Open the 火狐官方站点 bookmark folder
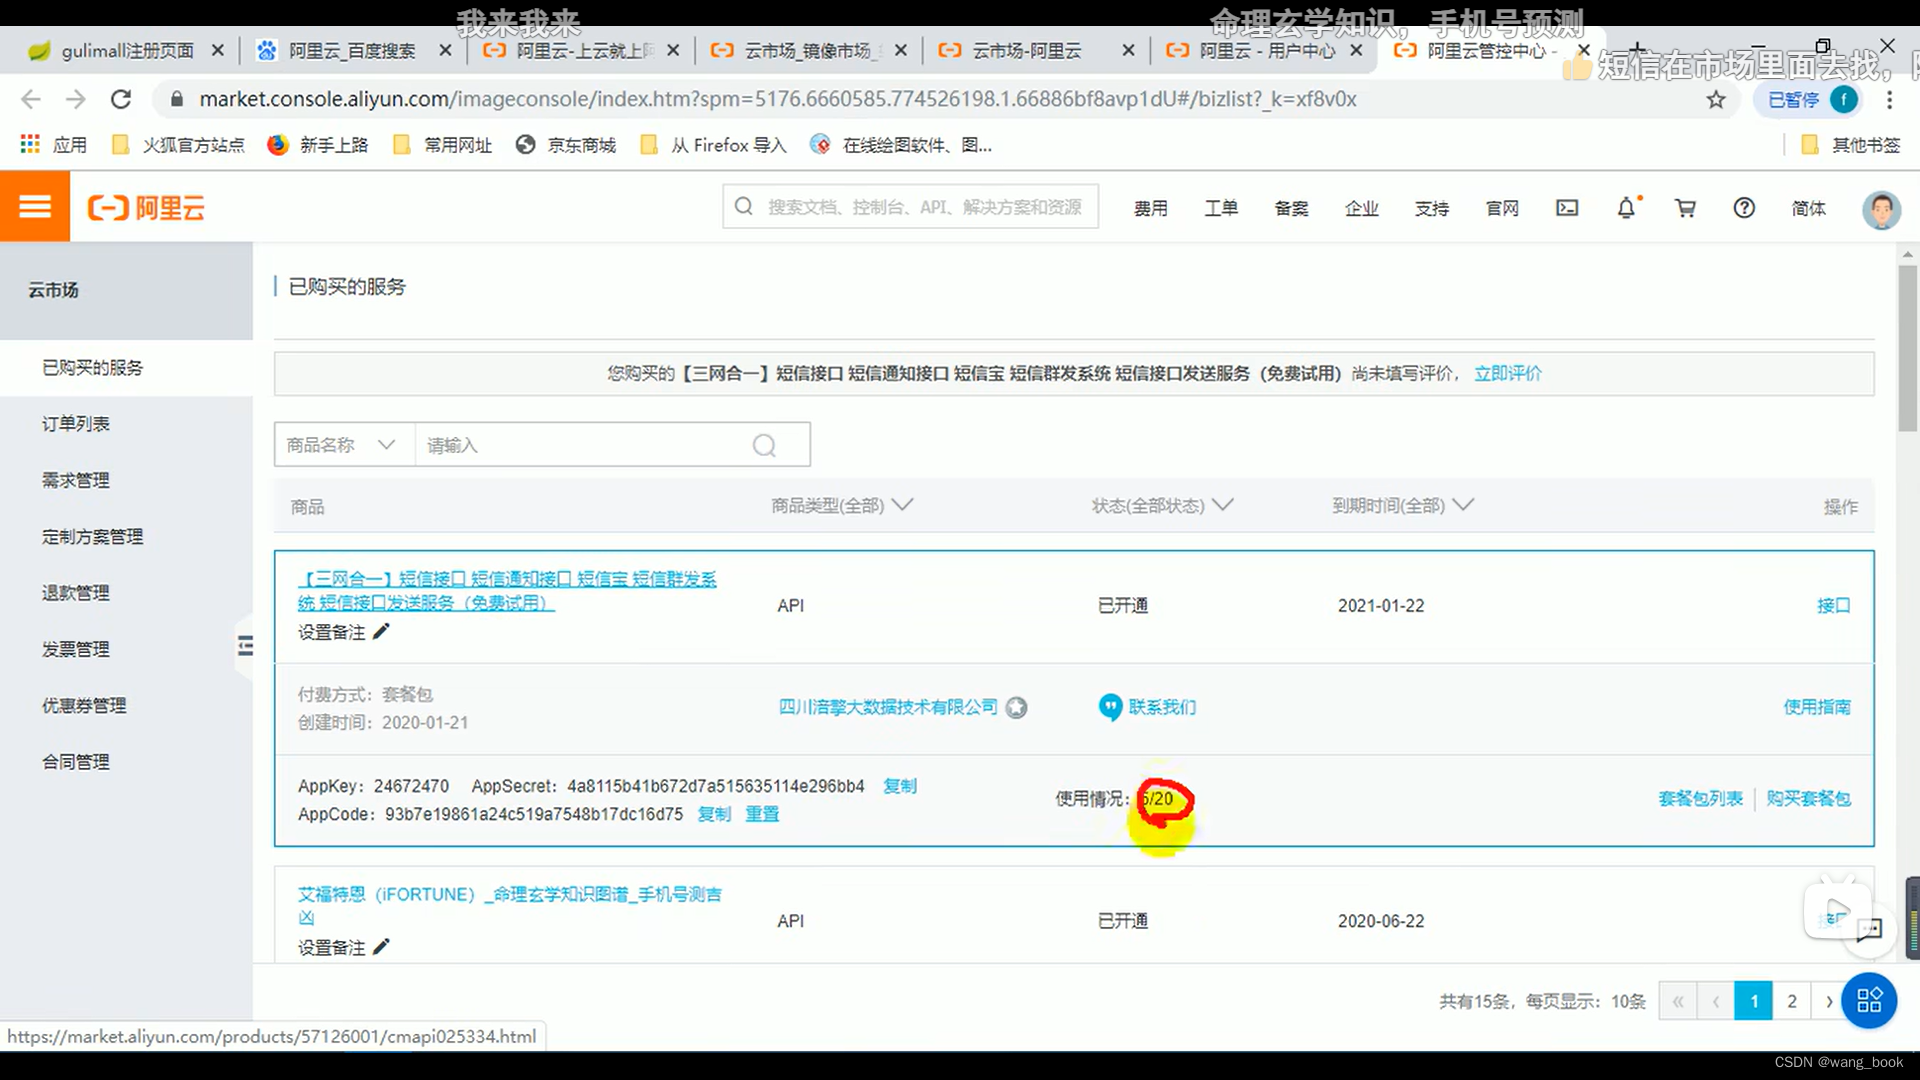 [x=178, y=145]
